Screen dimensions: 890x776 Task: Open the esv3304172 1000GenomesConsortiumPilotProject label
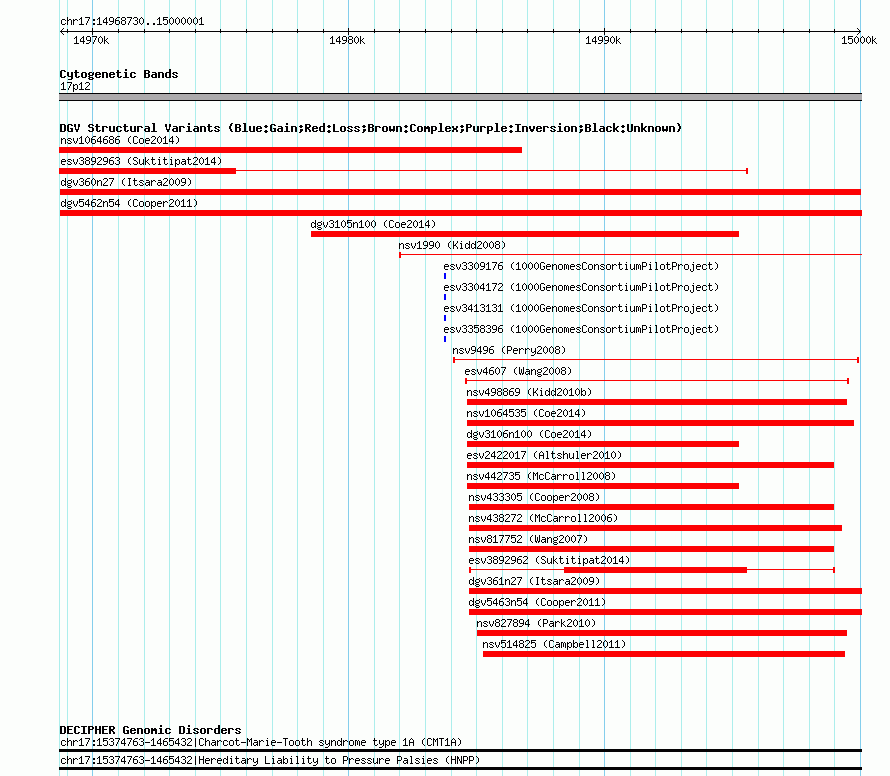pos(581,287)
